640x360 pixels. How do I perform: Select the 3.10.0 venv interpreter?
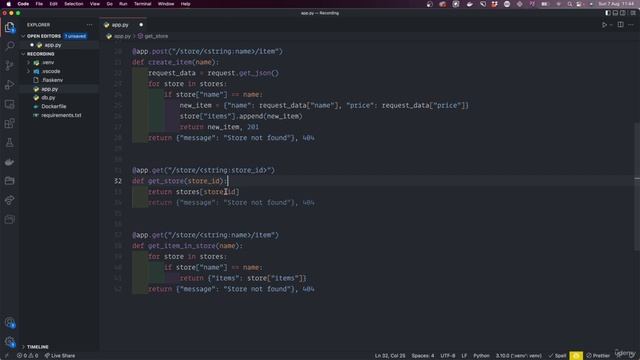coord(518,356)
